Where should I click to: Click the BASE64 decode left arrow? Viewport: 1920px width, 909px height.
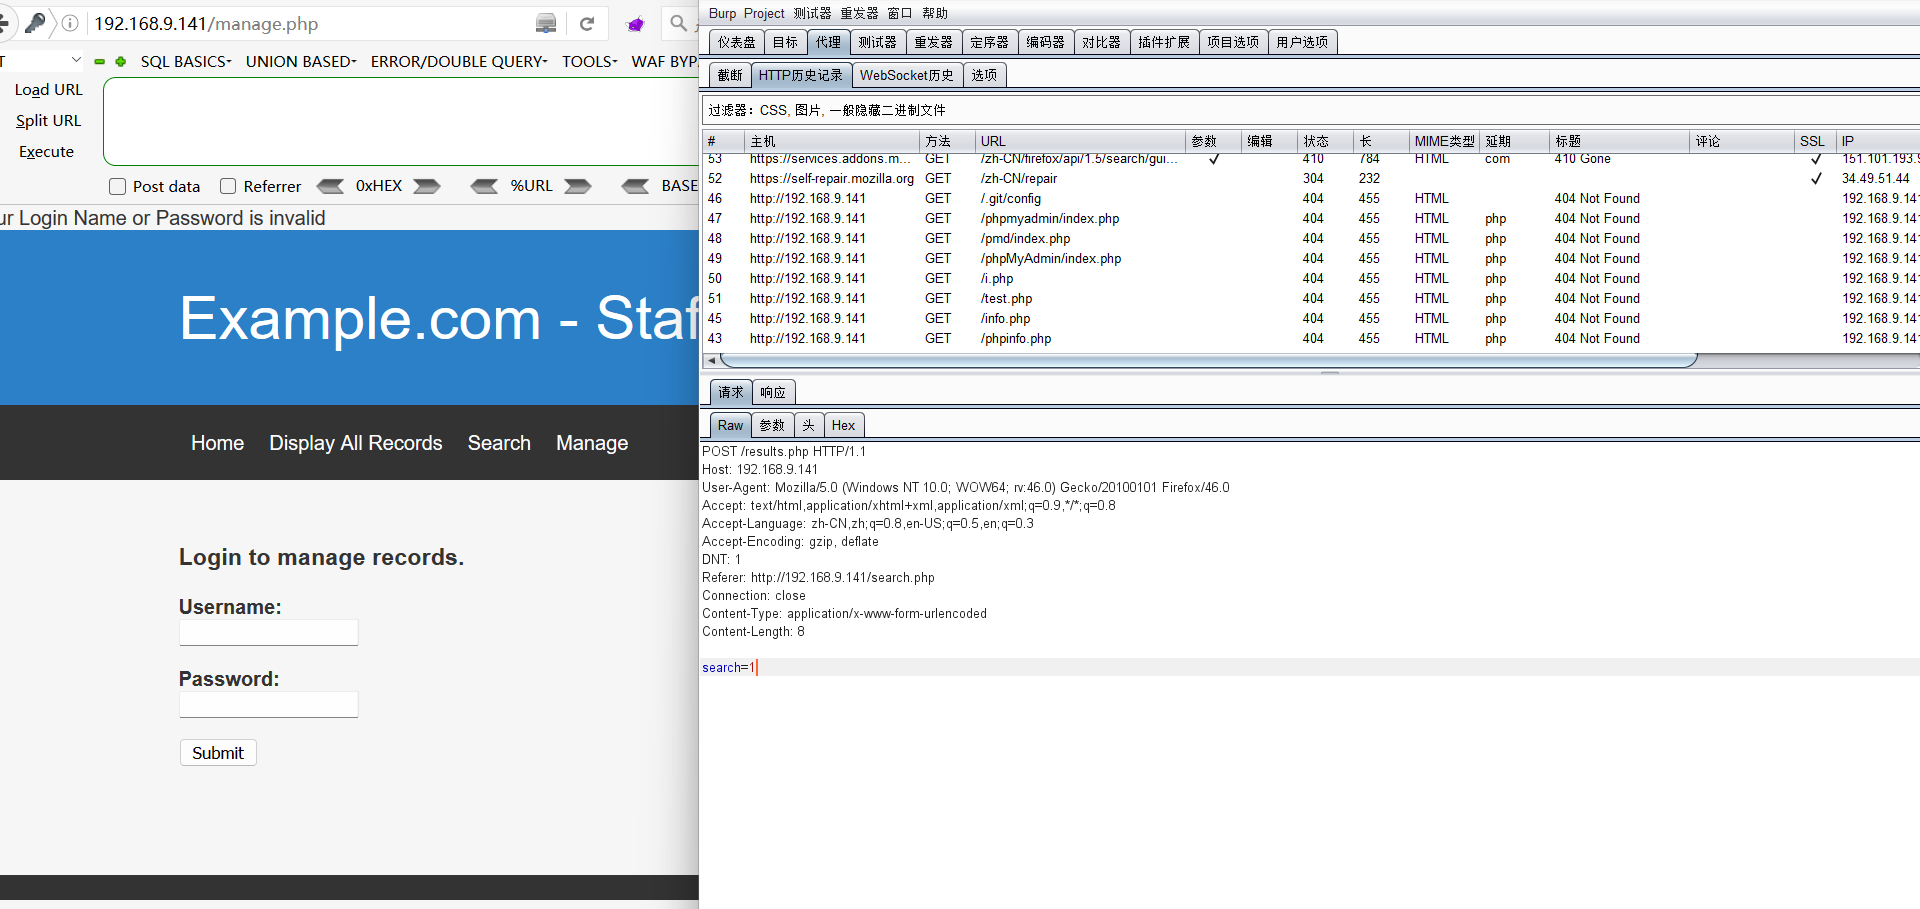(636, 186)
